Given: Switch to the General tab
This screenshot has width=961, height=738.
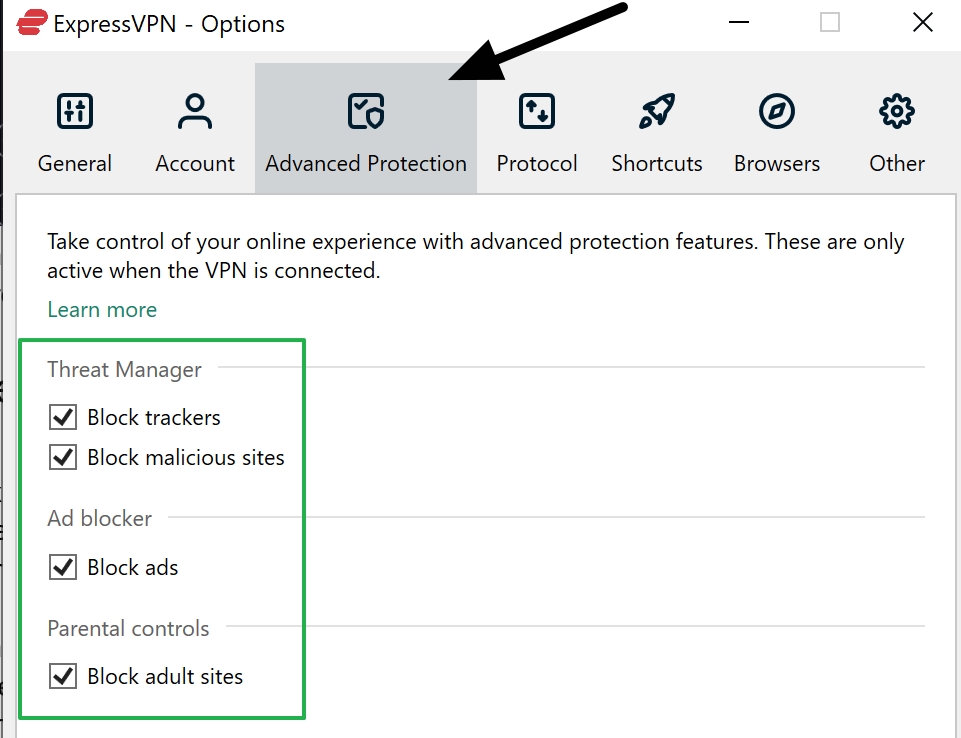Looking at the screenshot, I should click(x=75, y=163).
